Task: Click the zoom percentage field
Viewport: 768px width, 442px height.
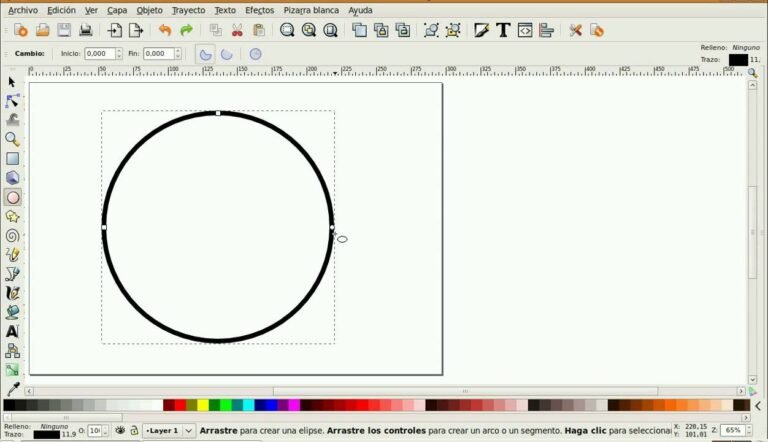Action: pyautogui.click(x=733, y=430)
